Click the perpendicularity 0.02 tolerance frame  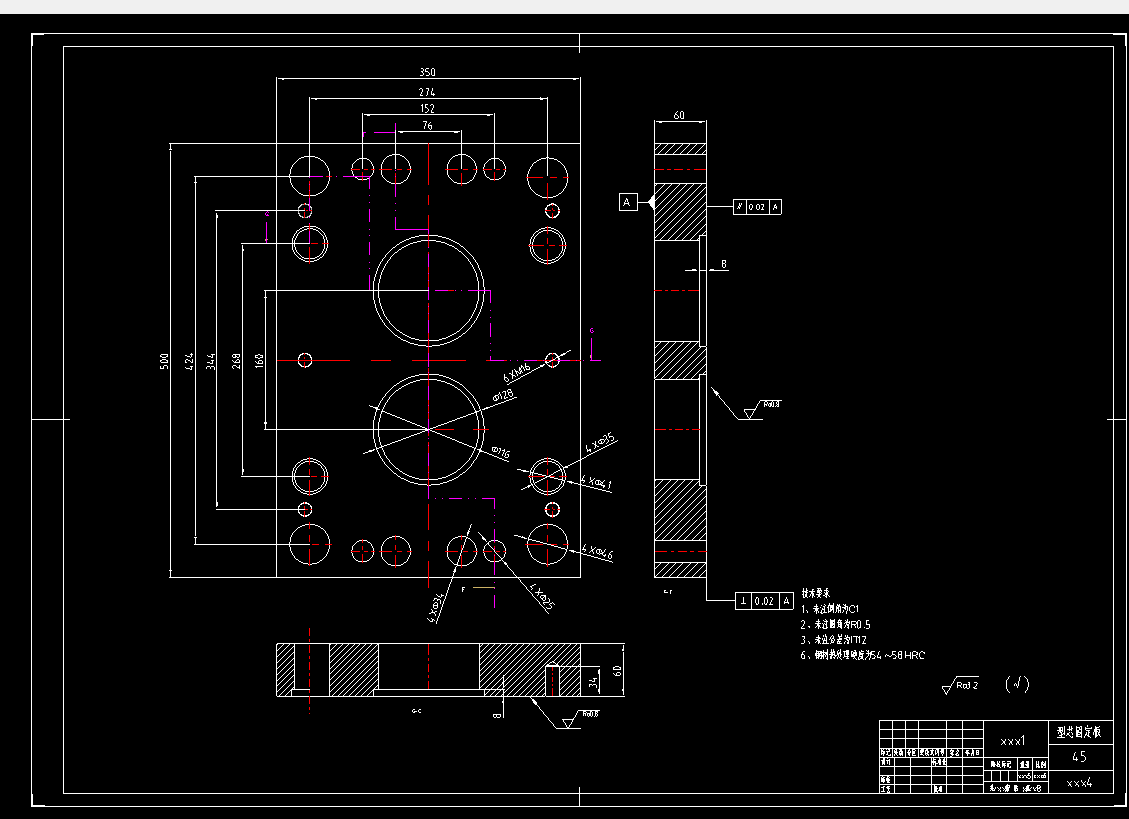765,601
